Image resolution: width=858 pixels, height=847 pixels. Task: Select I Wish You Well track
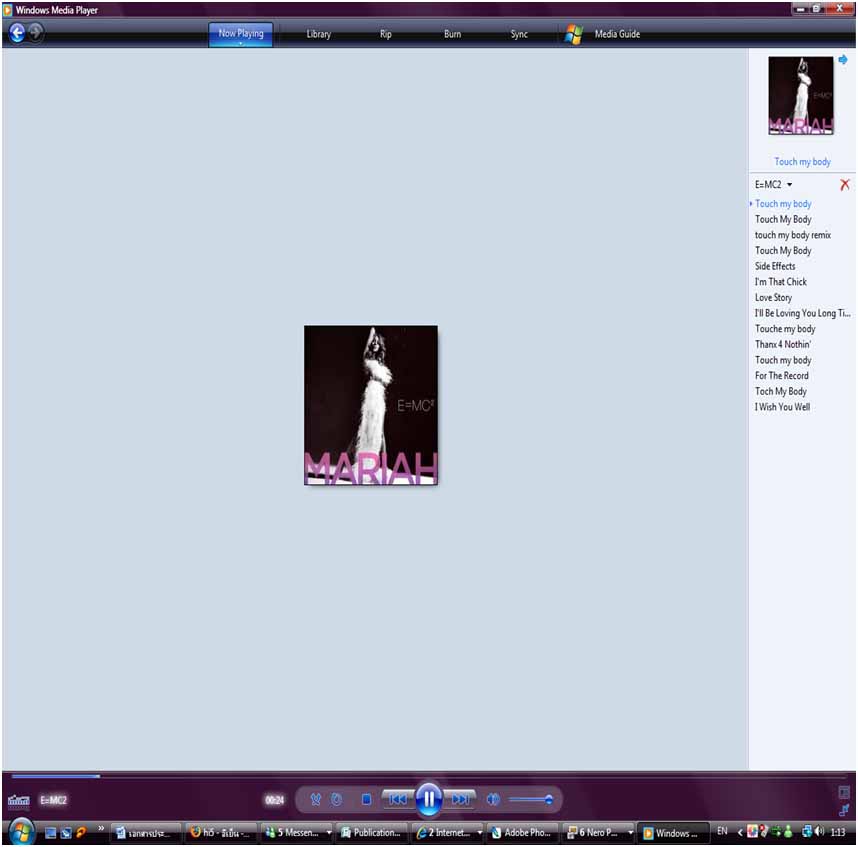(x=782, y=407)
